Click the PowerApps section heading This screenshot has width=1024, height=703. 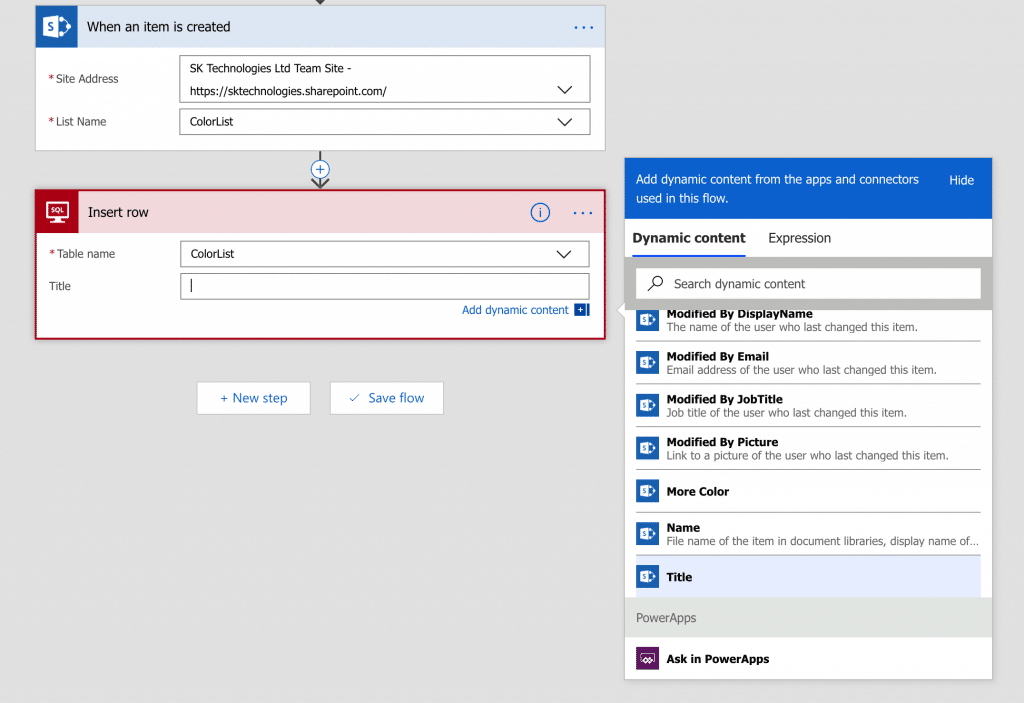(x=666, y=617)
